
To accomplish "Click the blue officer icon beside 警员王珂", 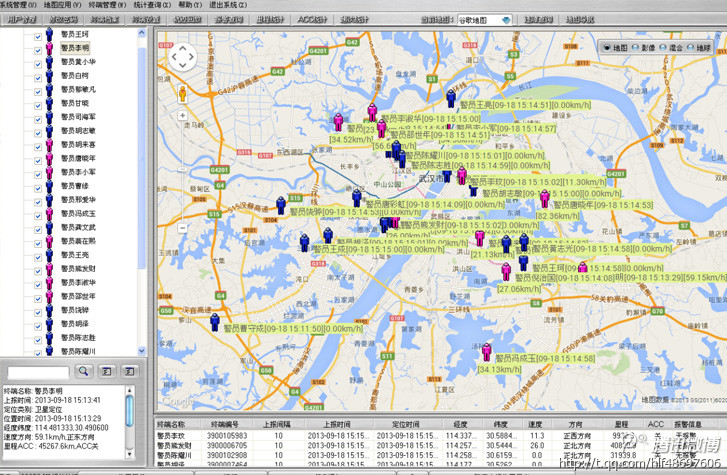I will (48, 34).
